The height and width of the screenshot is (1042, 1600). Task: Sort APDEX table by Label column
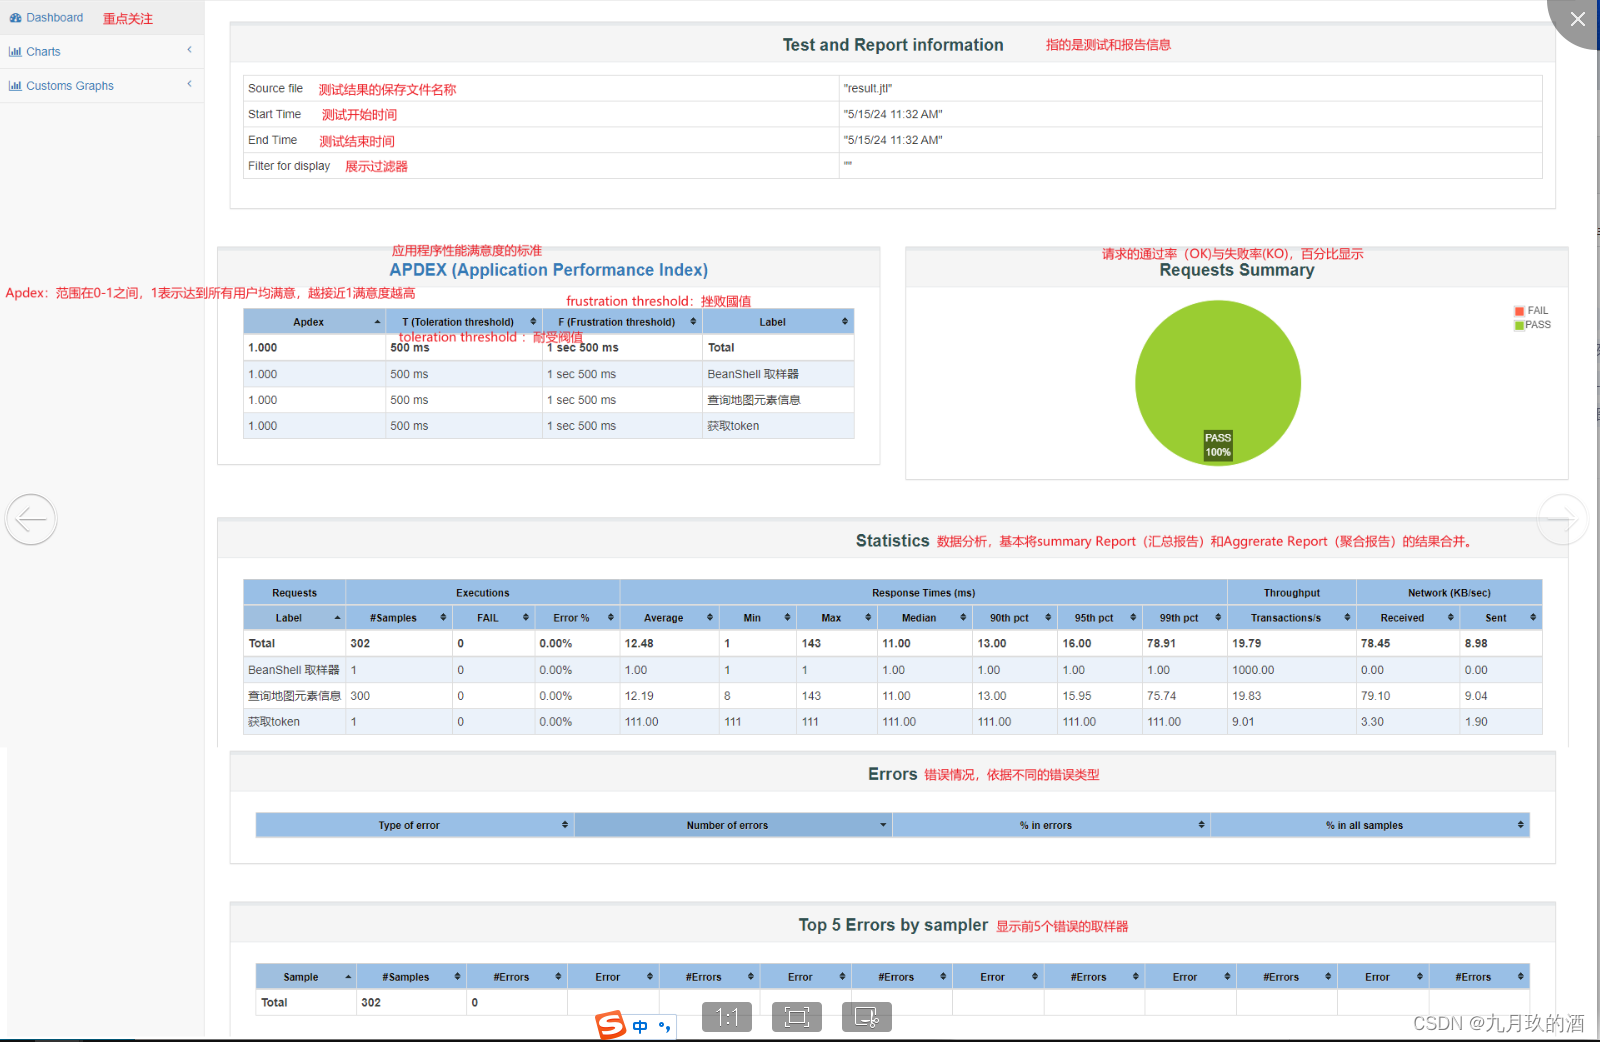pos(778,322)
